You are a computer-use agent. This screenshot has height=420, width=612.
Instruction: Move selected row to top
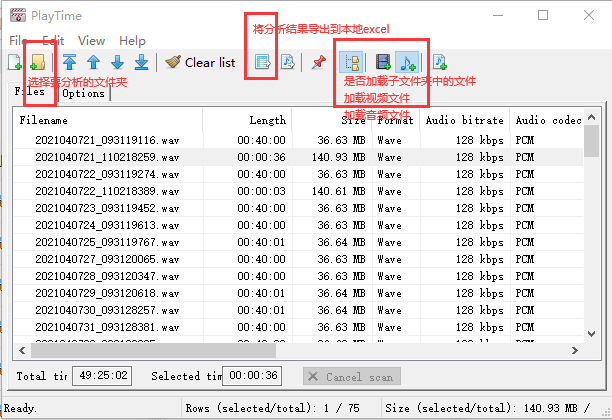coord(69,62)
